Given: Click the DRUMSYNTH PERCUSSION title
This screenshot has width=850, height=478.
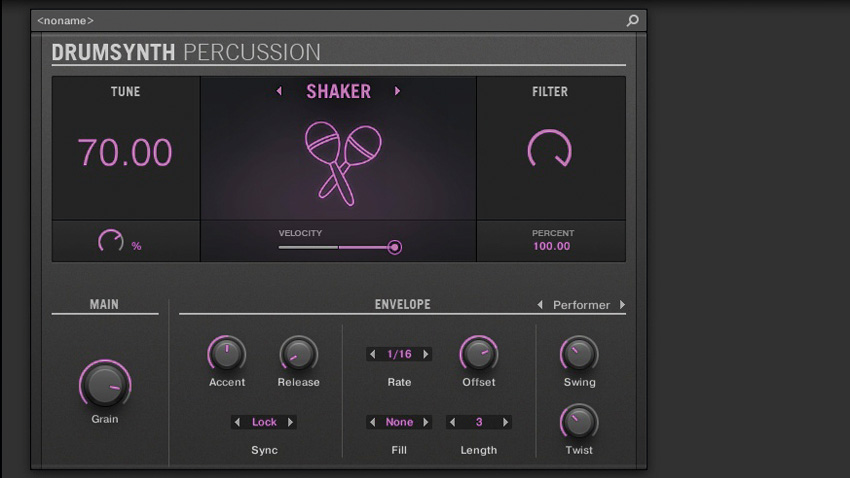Looking at the screenshot, I should 186,53.
